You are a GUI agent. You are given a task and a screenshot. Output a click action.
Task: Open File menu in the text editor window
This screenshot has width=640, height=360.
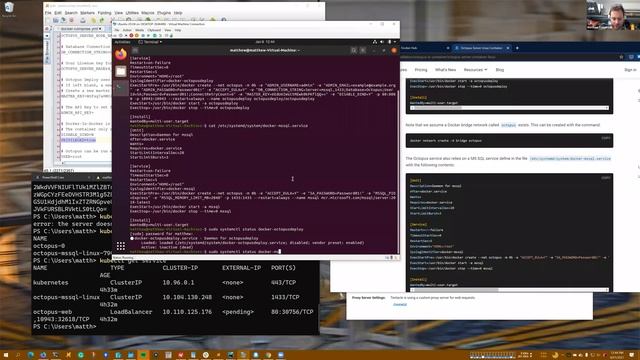coord(48,13)
